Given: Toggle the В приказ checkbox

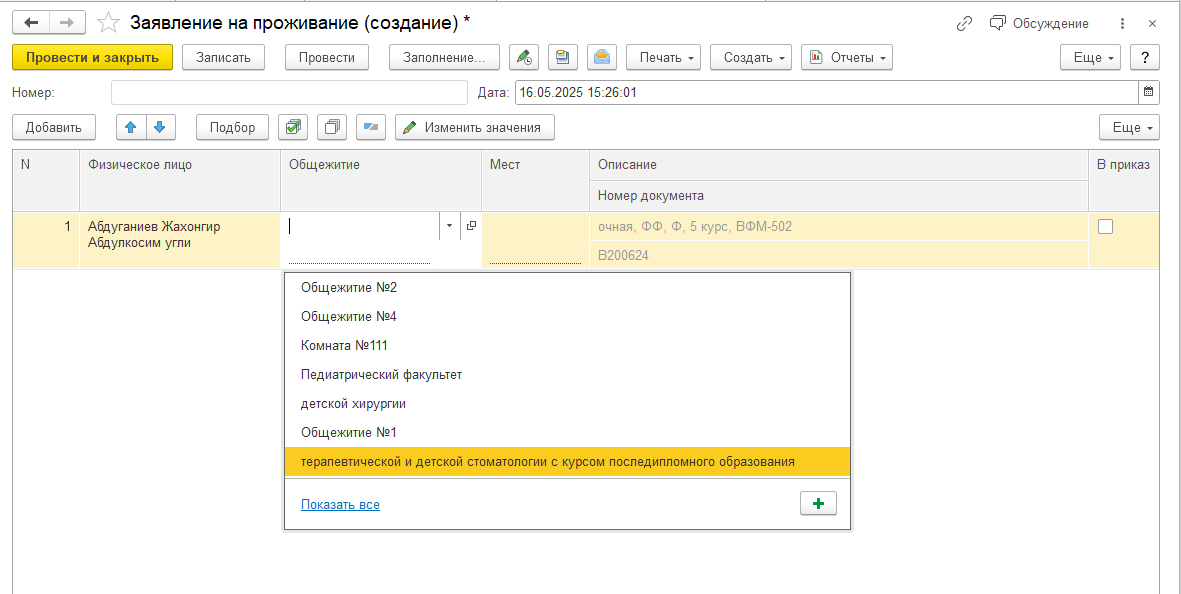Looking at the screenshot, I should 1105,227.
